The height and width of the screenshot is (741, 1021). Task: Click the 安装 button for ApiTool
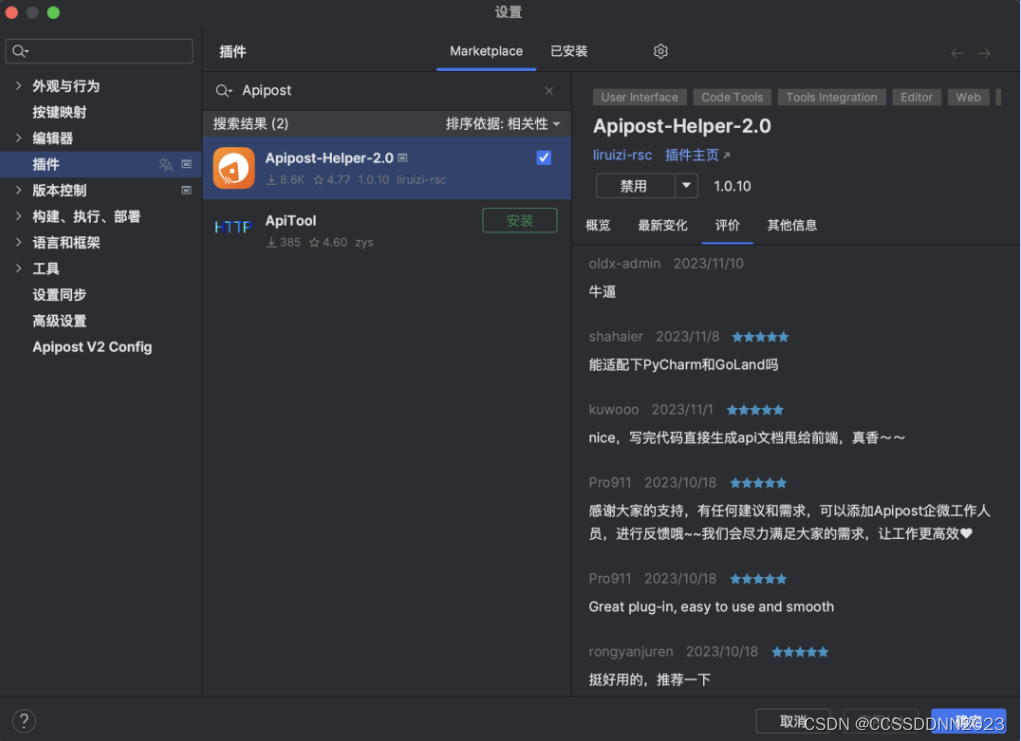click(x=520, y=220)
